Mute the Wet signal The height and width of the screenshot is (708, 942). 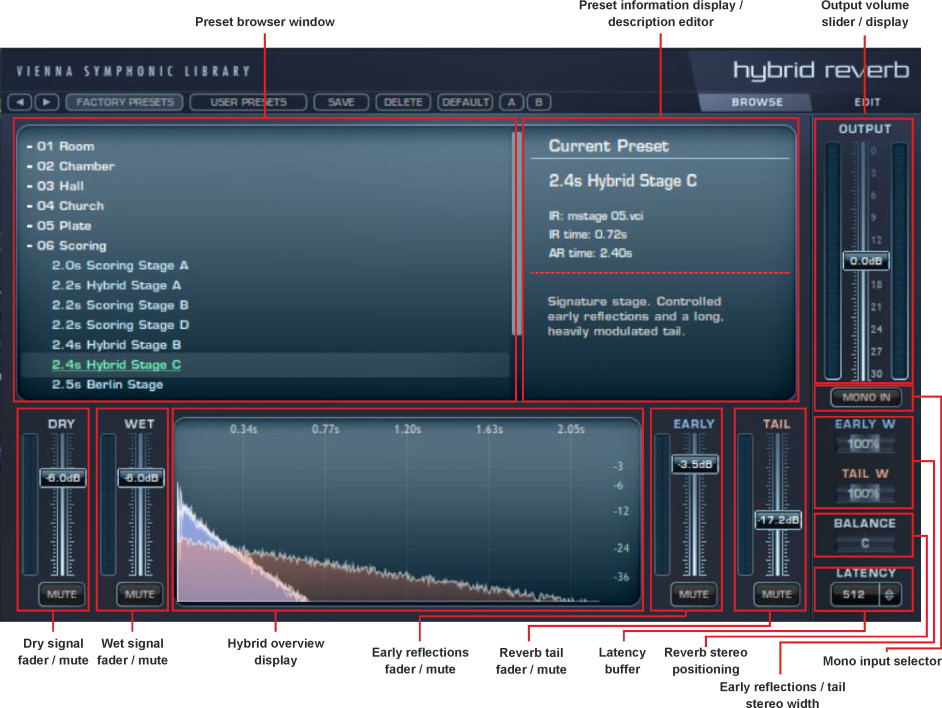click(x=140, y=594)
